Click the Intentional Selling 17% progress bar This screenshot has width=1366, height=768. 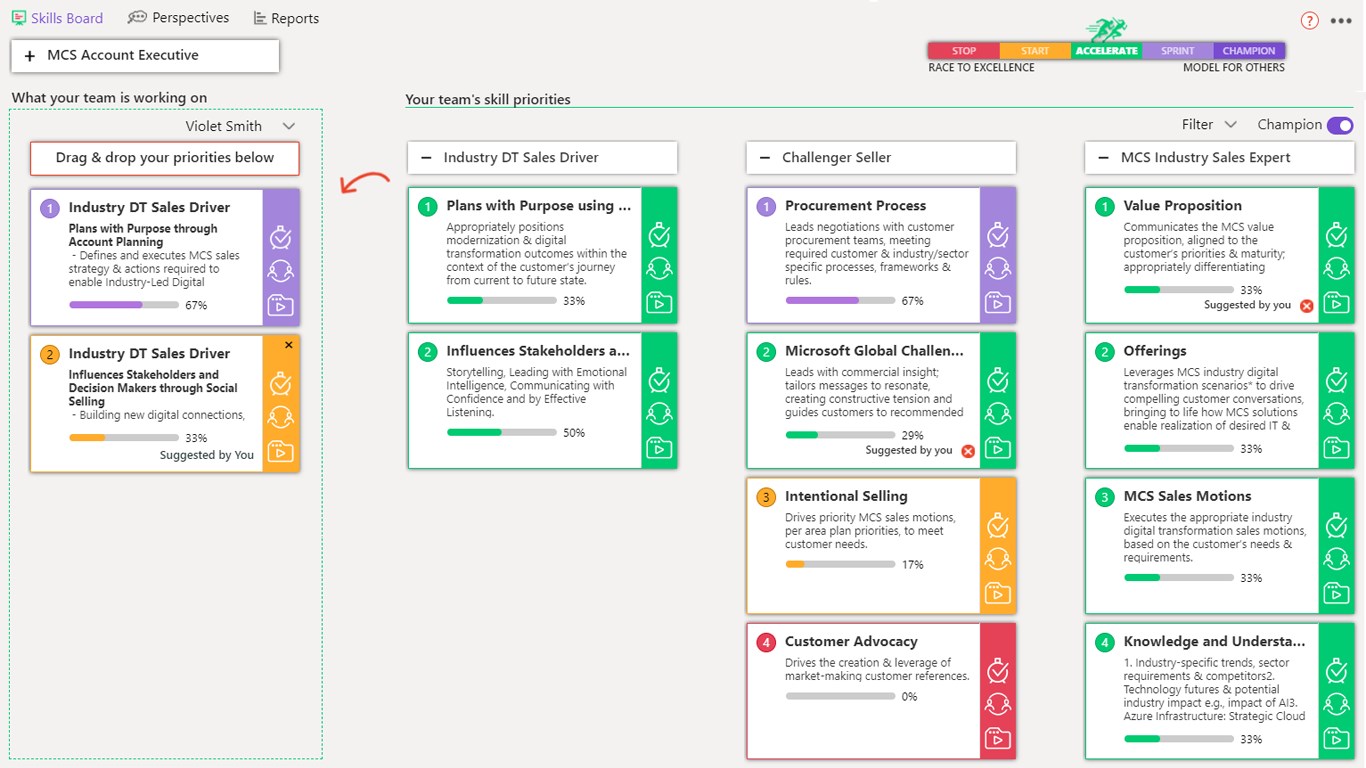point(840,564)
